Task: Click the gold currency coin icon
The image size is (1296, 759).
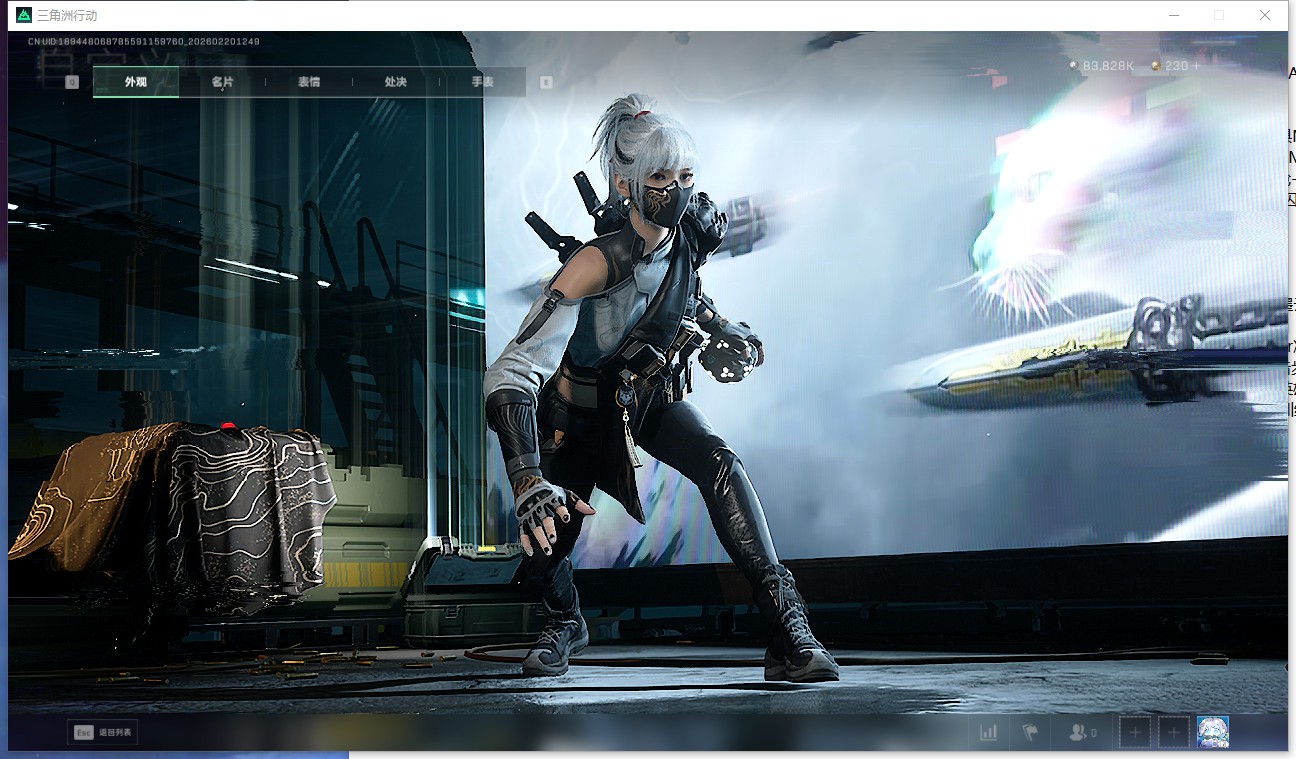Action: click(1155, 66)
